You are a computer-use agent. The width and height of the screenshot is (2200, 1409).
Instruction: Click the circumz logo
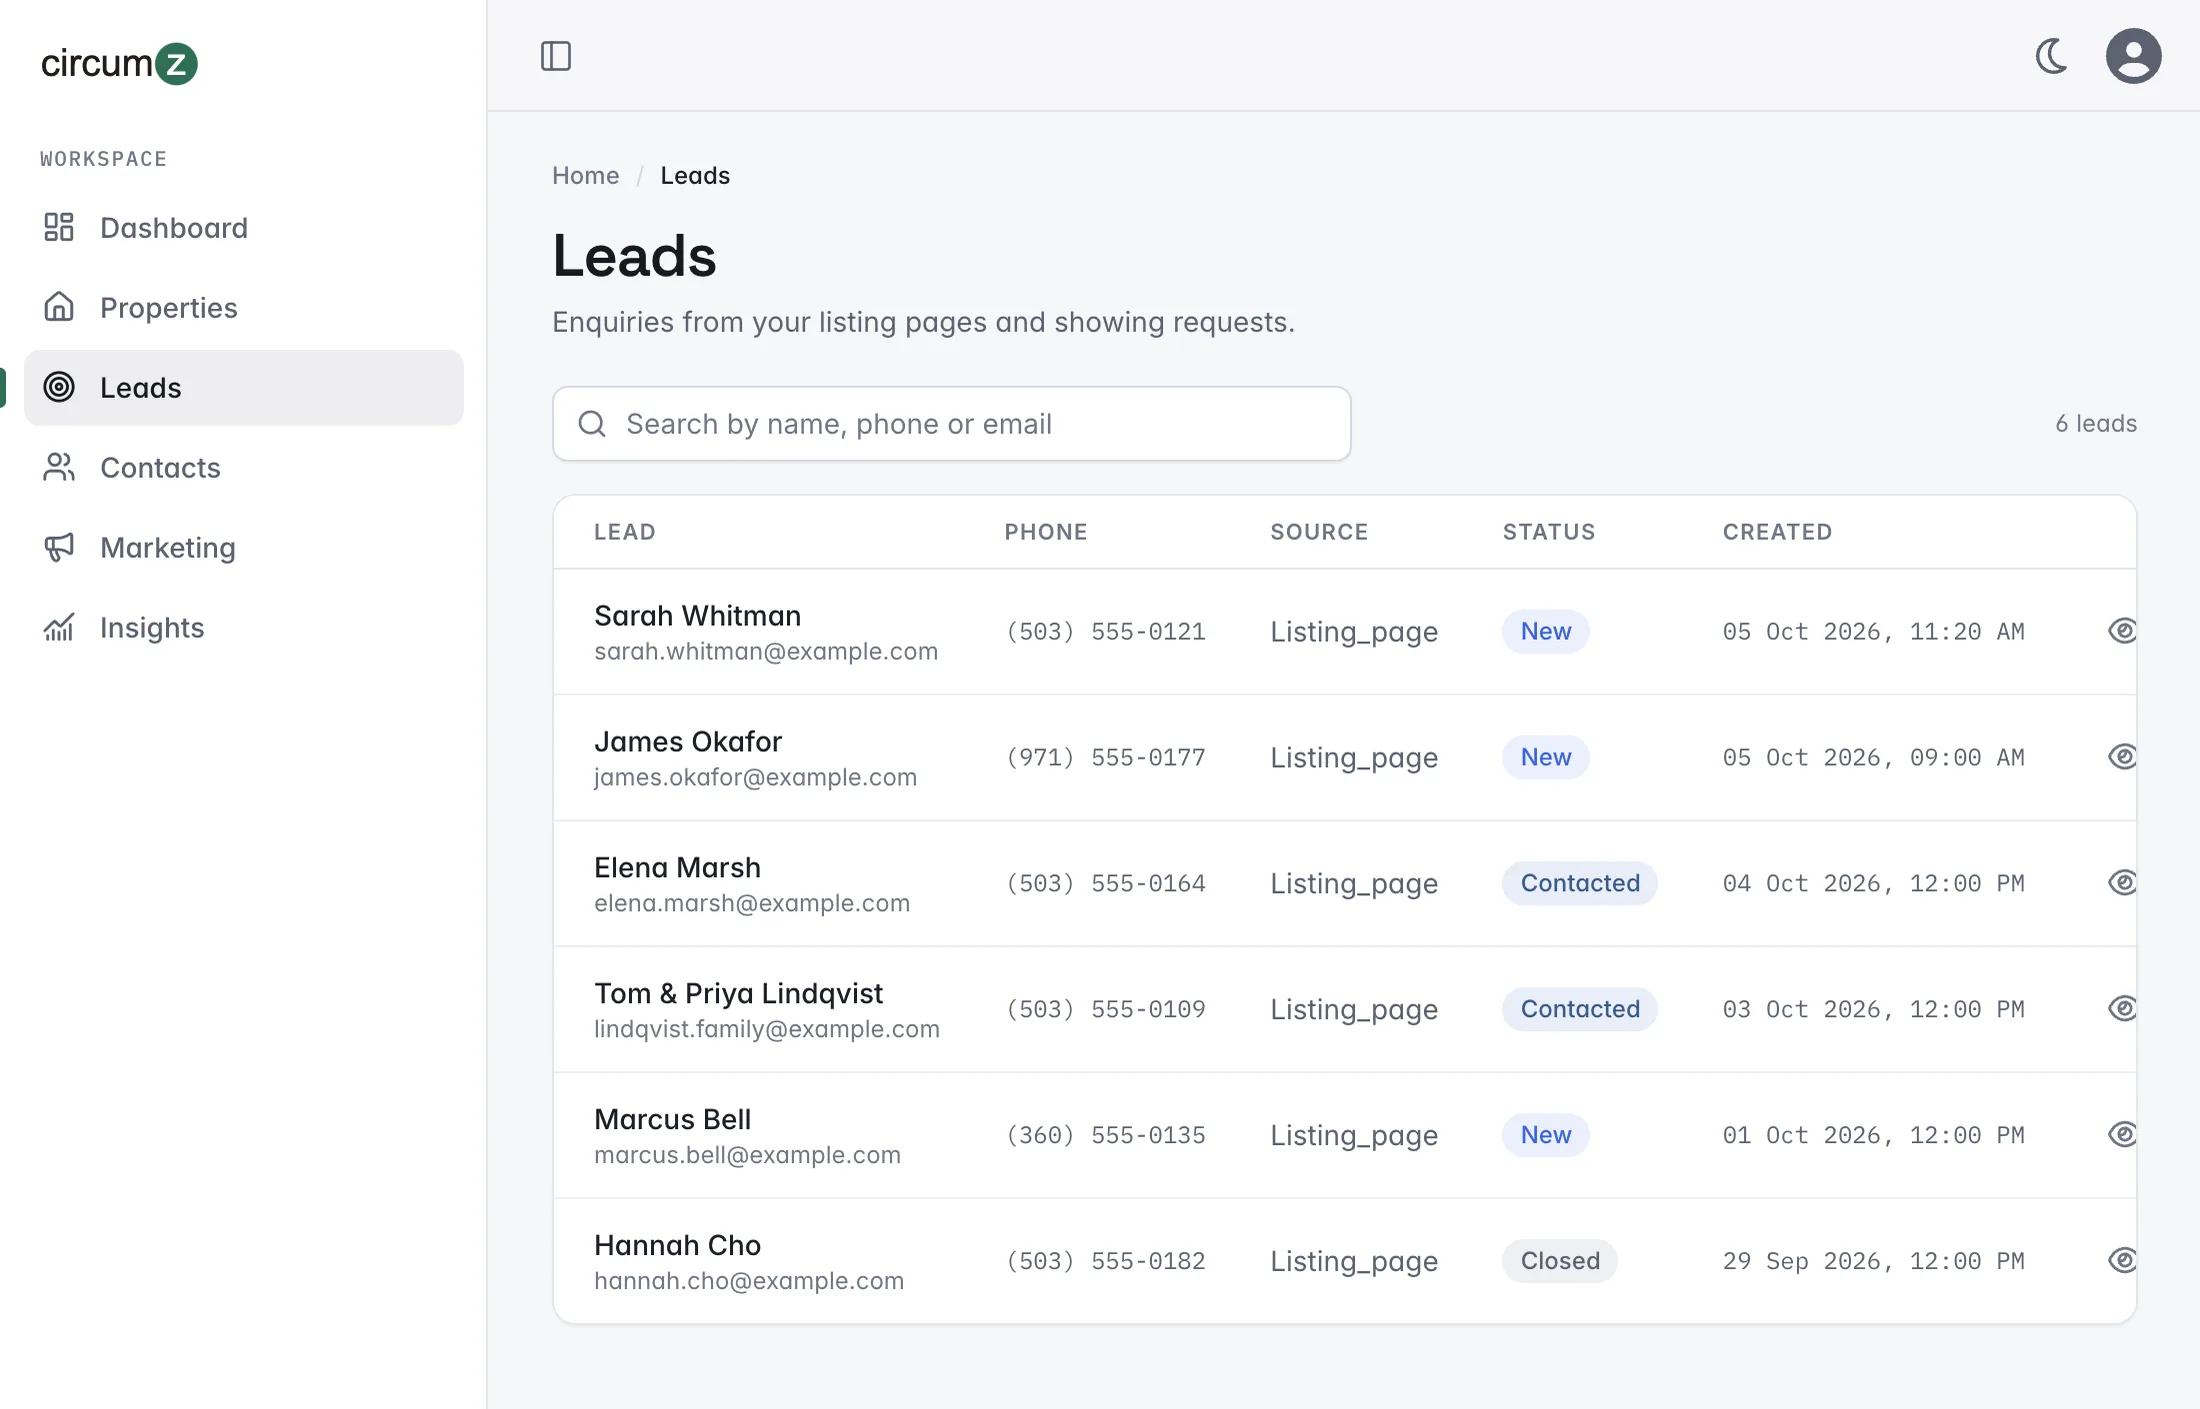pyautogui.click(x=119, y=63)
